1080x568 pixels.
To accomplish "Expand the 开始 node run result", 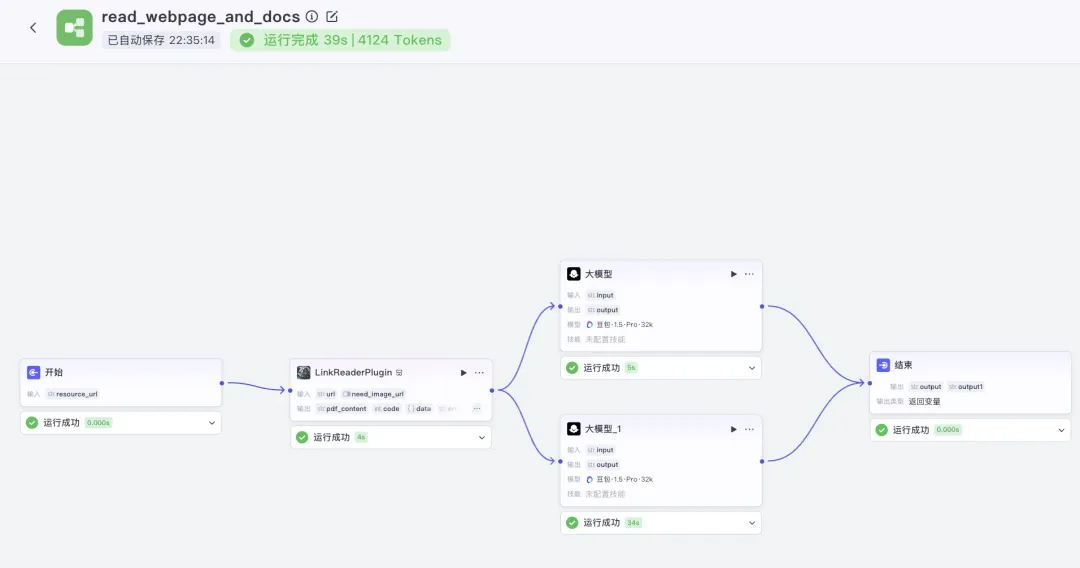I will (x=212, y=423).
